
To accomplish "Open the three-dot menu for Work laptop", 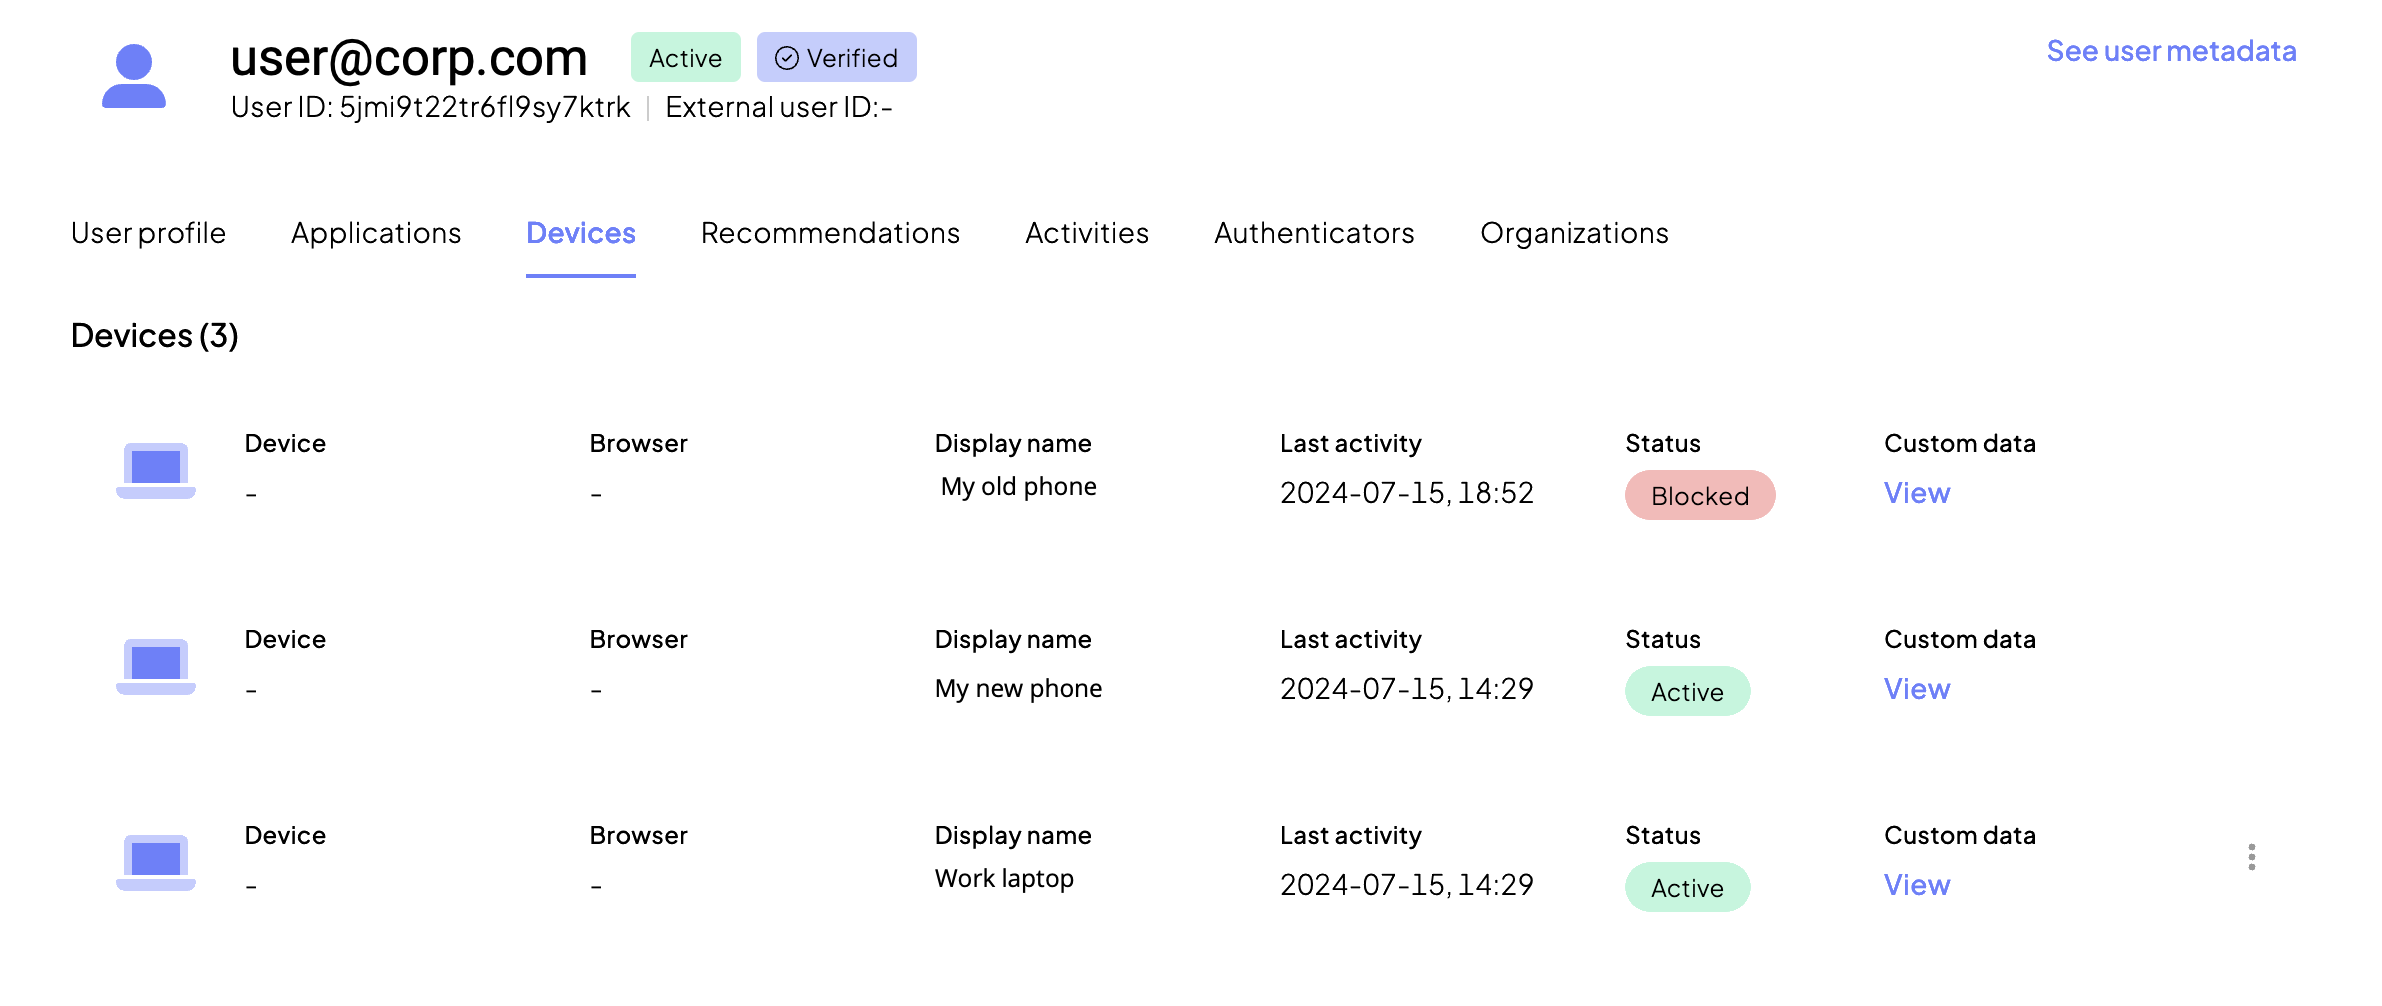I will click(x=2251, y=857).
